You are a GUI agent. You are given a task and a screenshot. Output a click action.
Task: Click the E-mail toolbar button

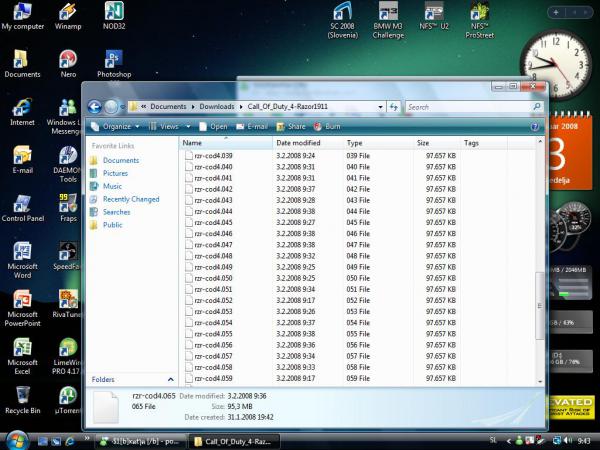tap(251, 127)
